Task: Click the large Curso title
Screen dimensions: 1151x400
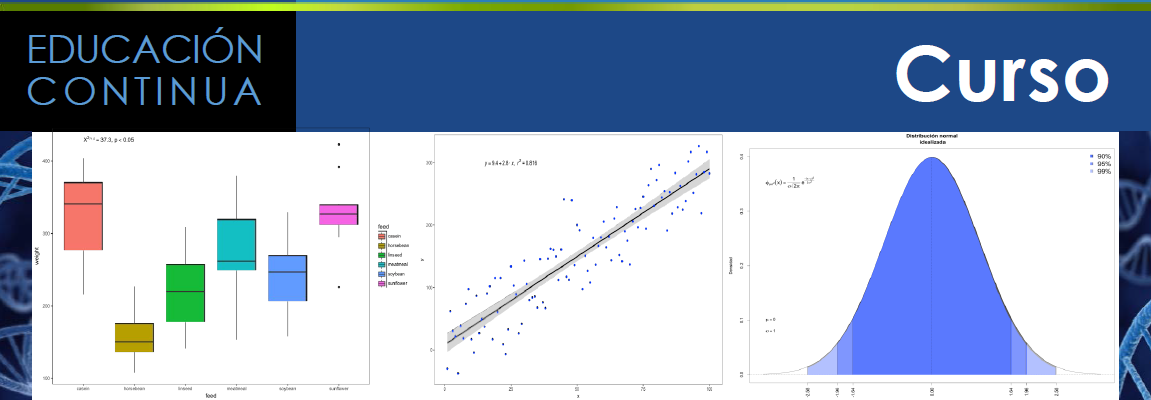Action: 1001,75
